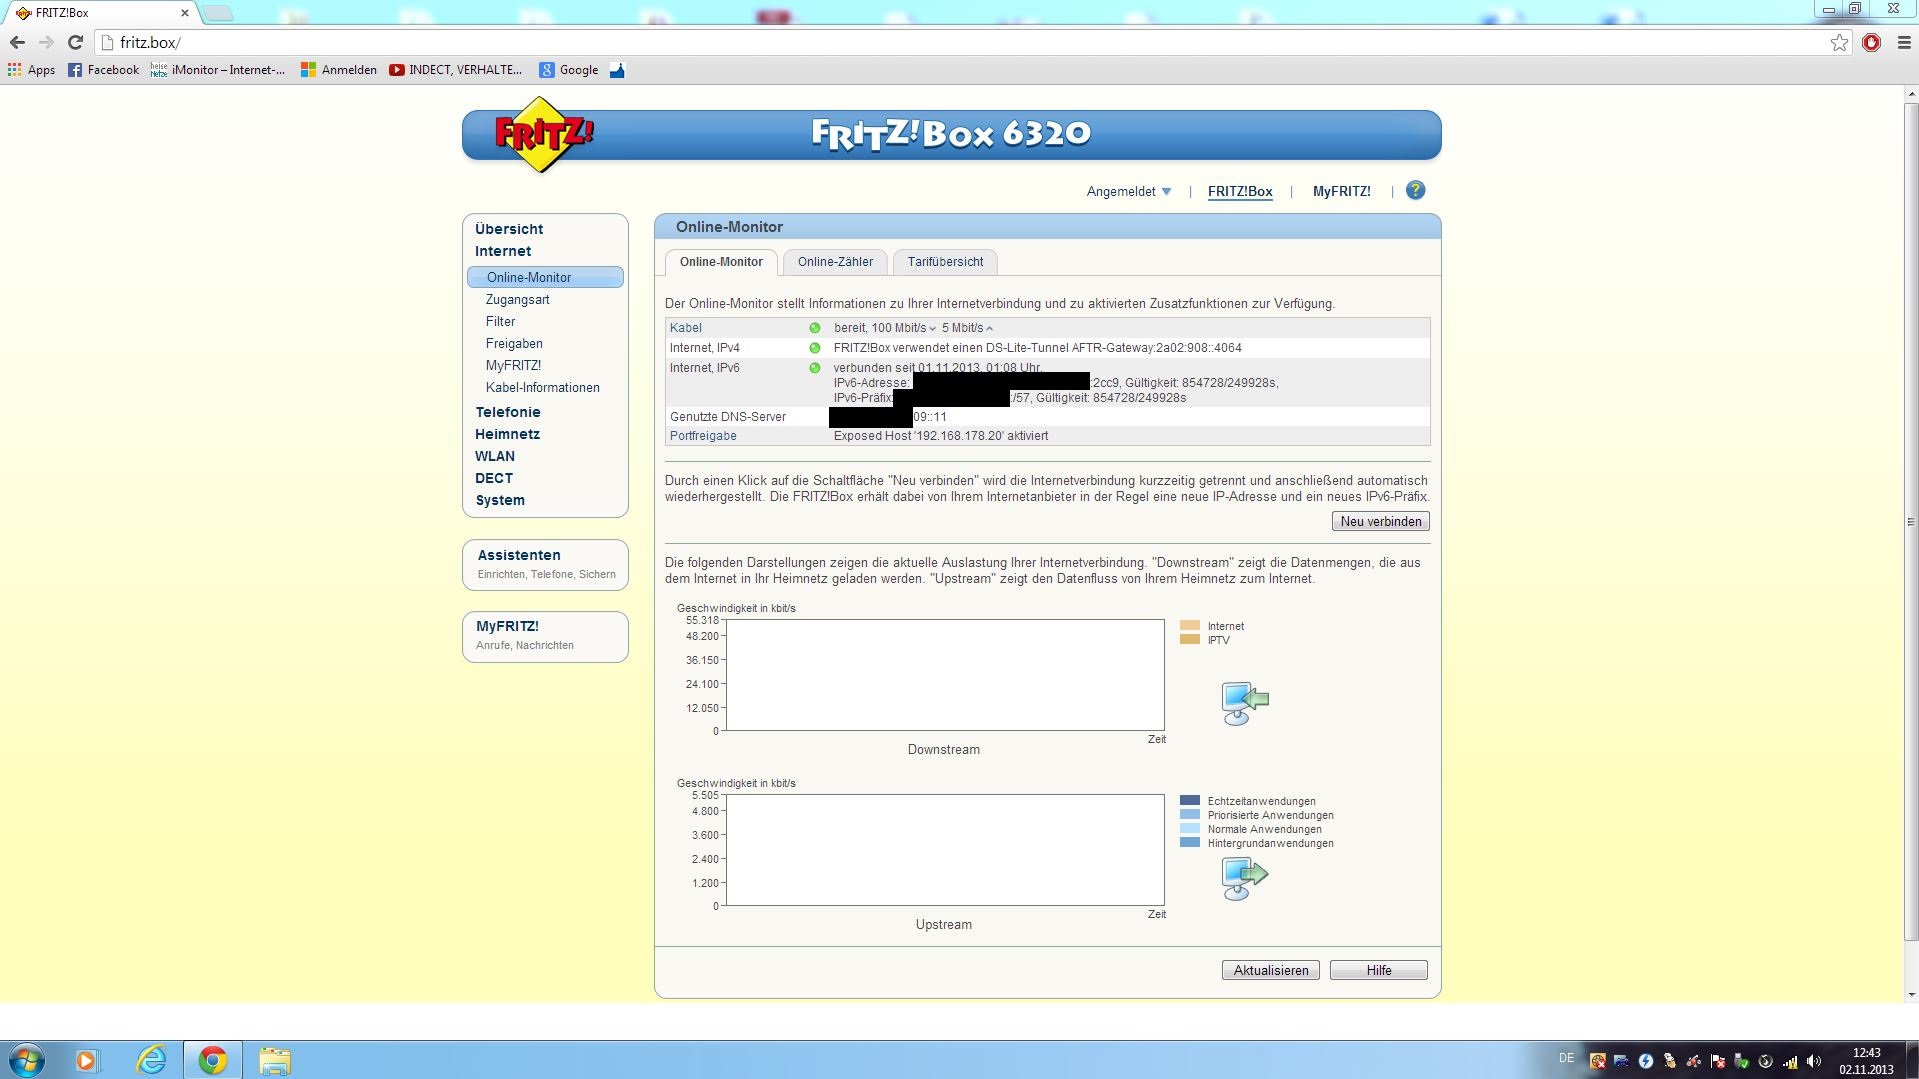Click the Kabel link in the status table

pyautogui.click(x=686, y=328)
